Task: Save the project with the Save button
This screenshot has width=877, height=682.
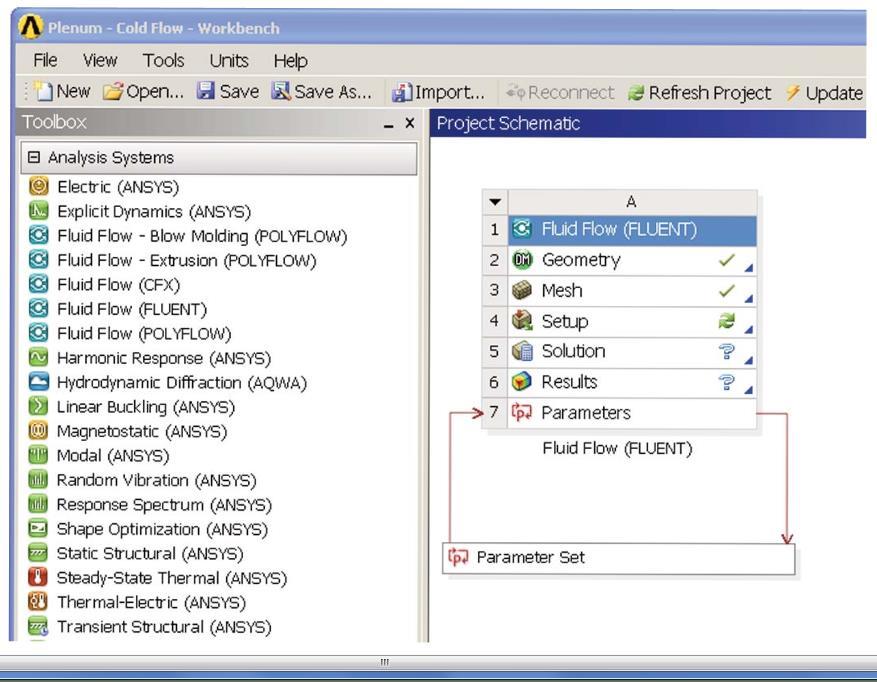Action: point(228,91)
